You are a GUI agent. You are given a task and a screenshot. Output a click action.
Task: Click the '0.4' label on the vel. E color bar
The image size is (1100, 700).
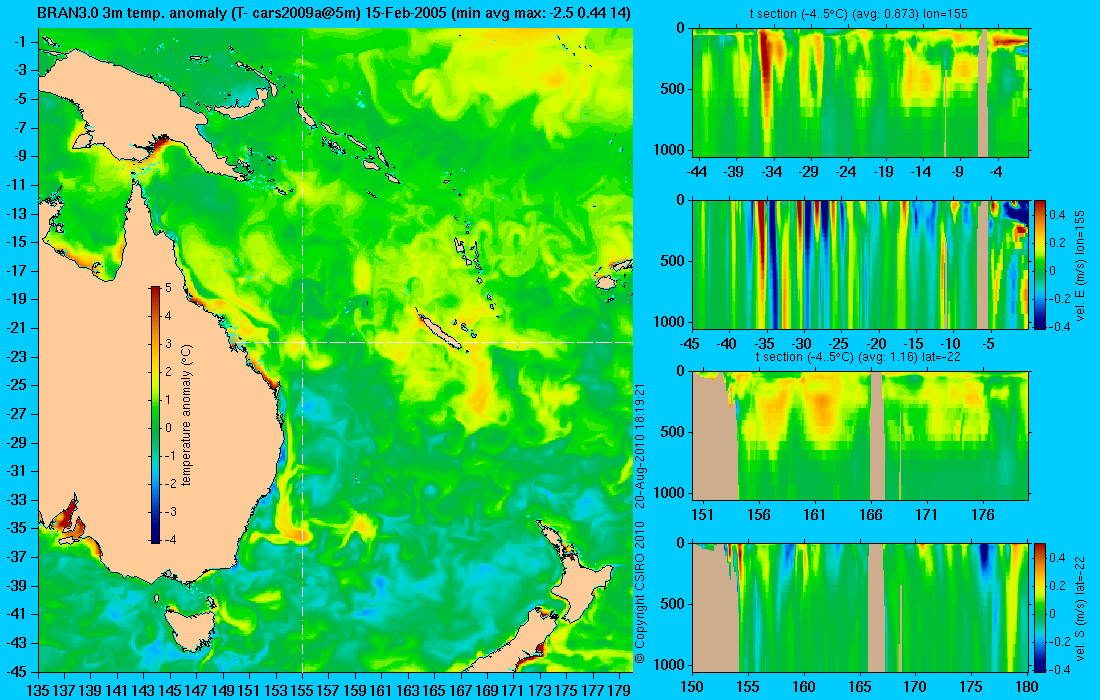(x=1057, y=214)
